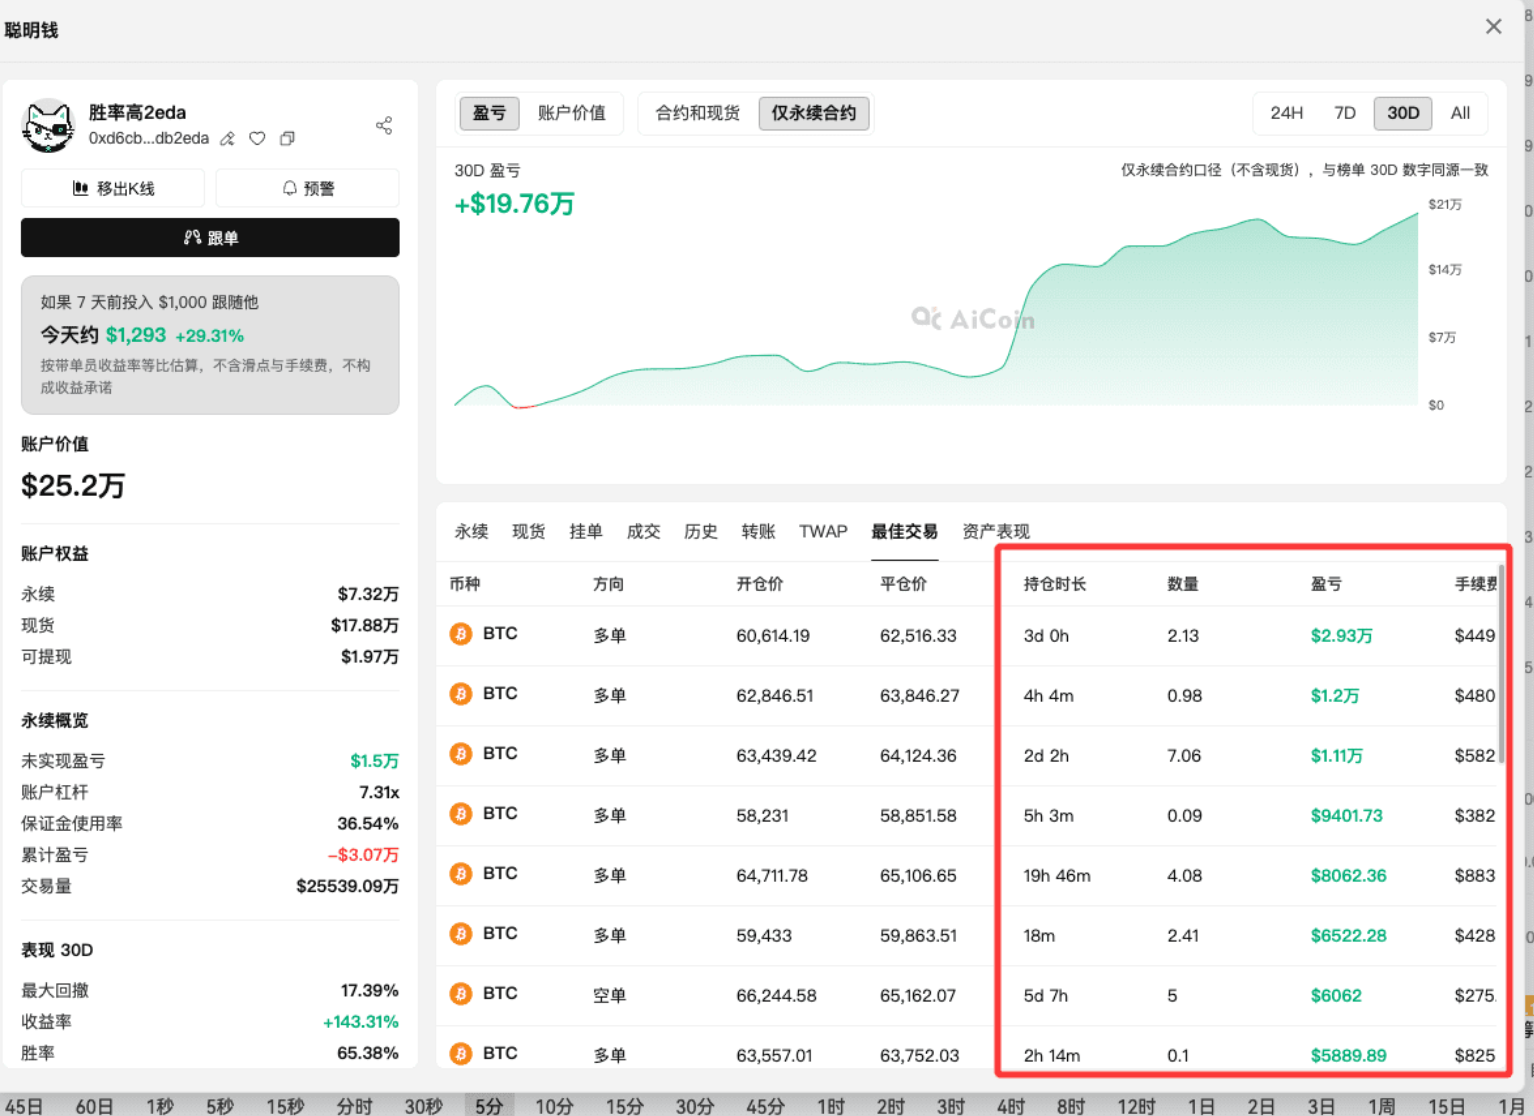The height and width of the screenshot is (1116, 1534).
Task: Open the 预警 alert button
Action: (307, 188)
